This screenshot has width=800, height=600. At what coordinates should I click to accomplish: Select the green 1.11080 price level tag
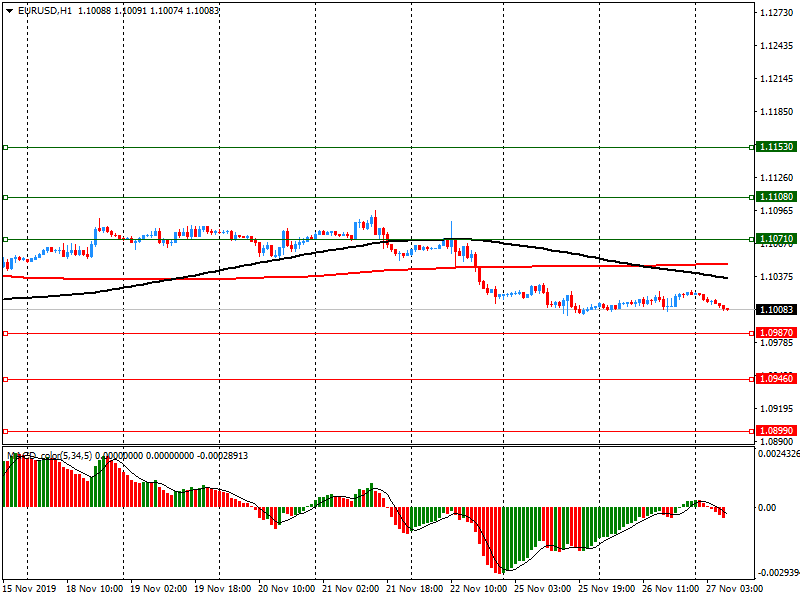776,197
